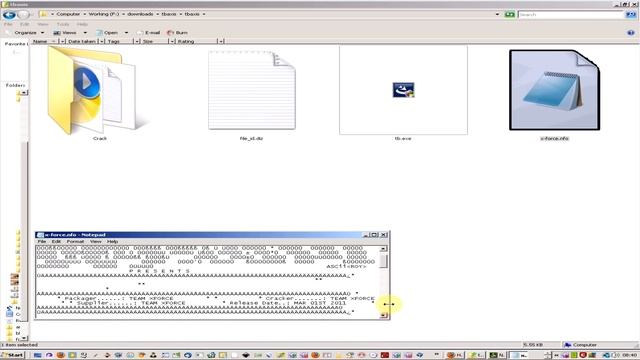Open the Notepad Format menu
Screen dimensions: 640x360
(x=75, y=242)
